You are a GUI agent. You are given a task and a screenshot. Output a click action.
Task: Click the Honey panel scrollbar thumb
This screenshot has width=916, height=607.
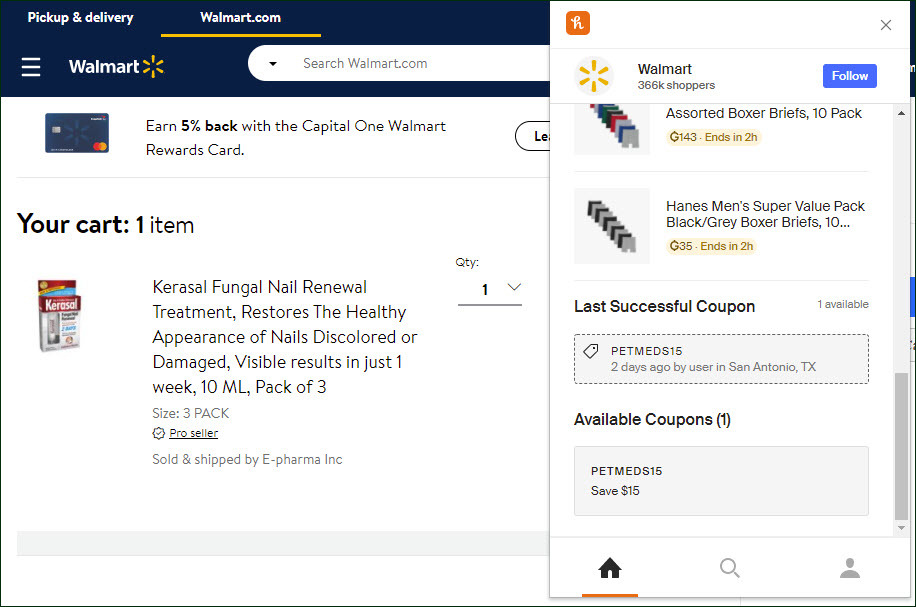[x=901, y=445]
